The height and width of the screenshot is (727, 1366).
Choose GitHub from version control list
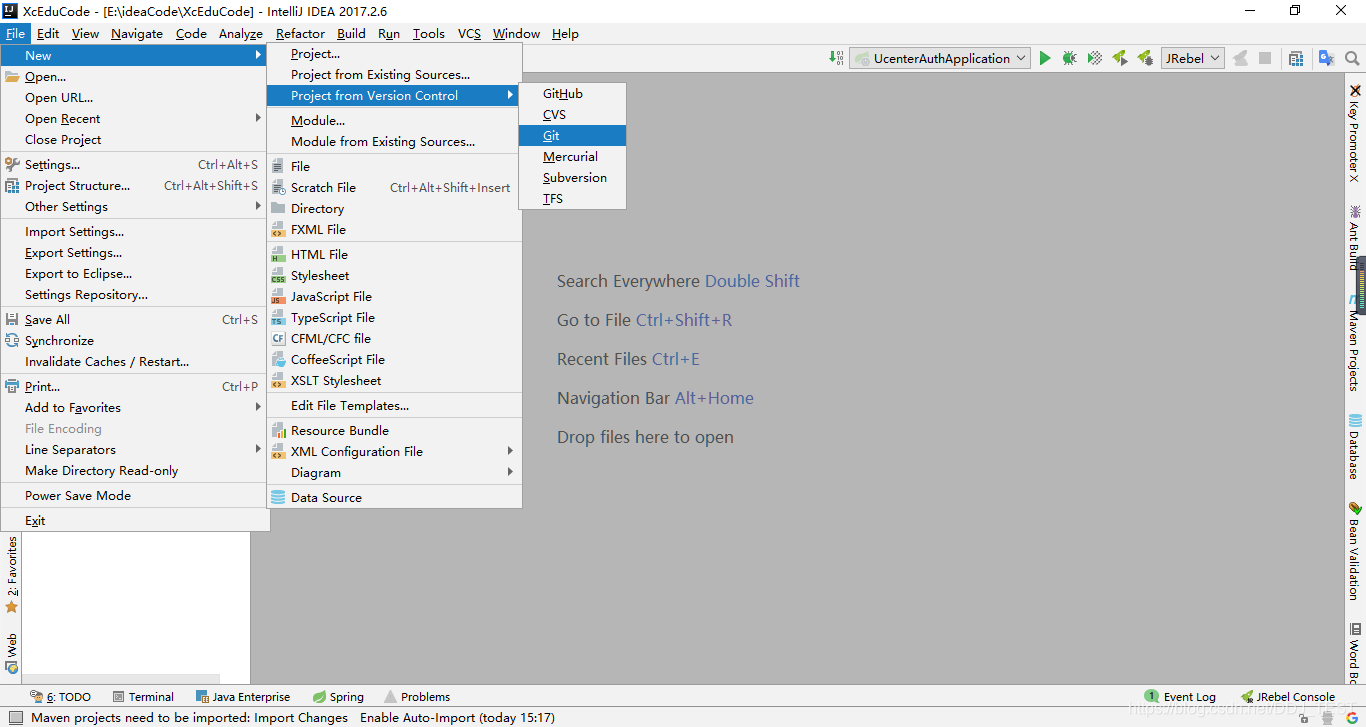[572, 93]
